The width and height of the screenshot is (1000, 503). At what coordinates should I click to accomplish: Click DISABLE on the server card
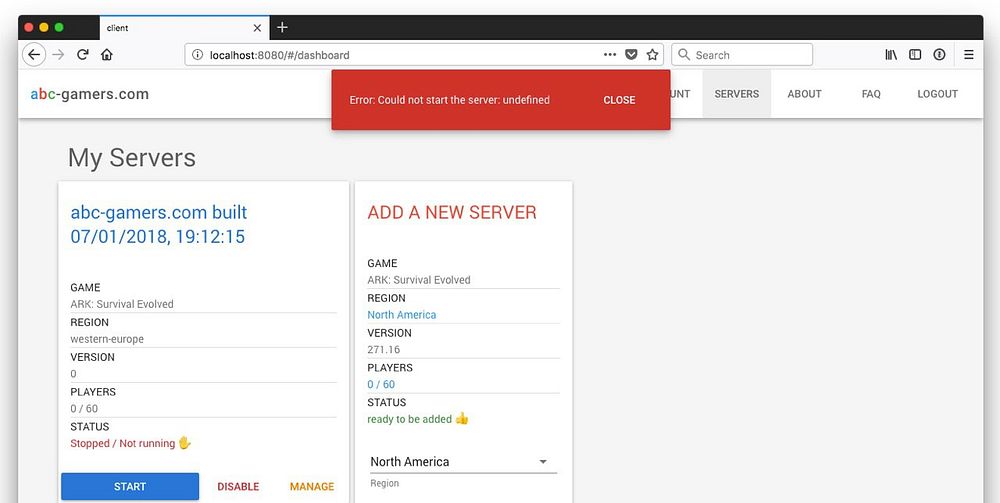pos(238,486)
